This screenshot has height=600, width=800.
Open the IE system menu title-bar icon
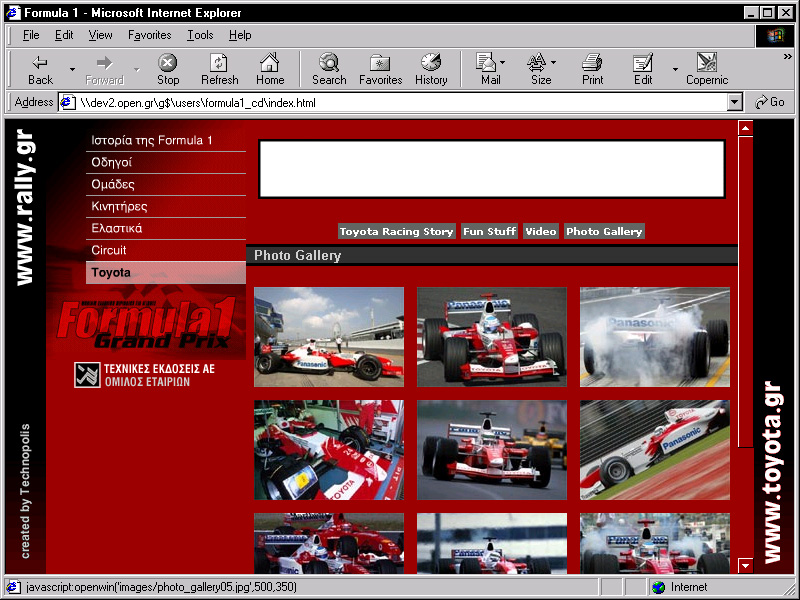coord(13,12)
